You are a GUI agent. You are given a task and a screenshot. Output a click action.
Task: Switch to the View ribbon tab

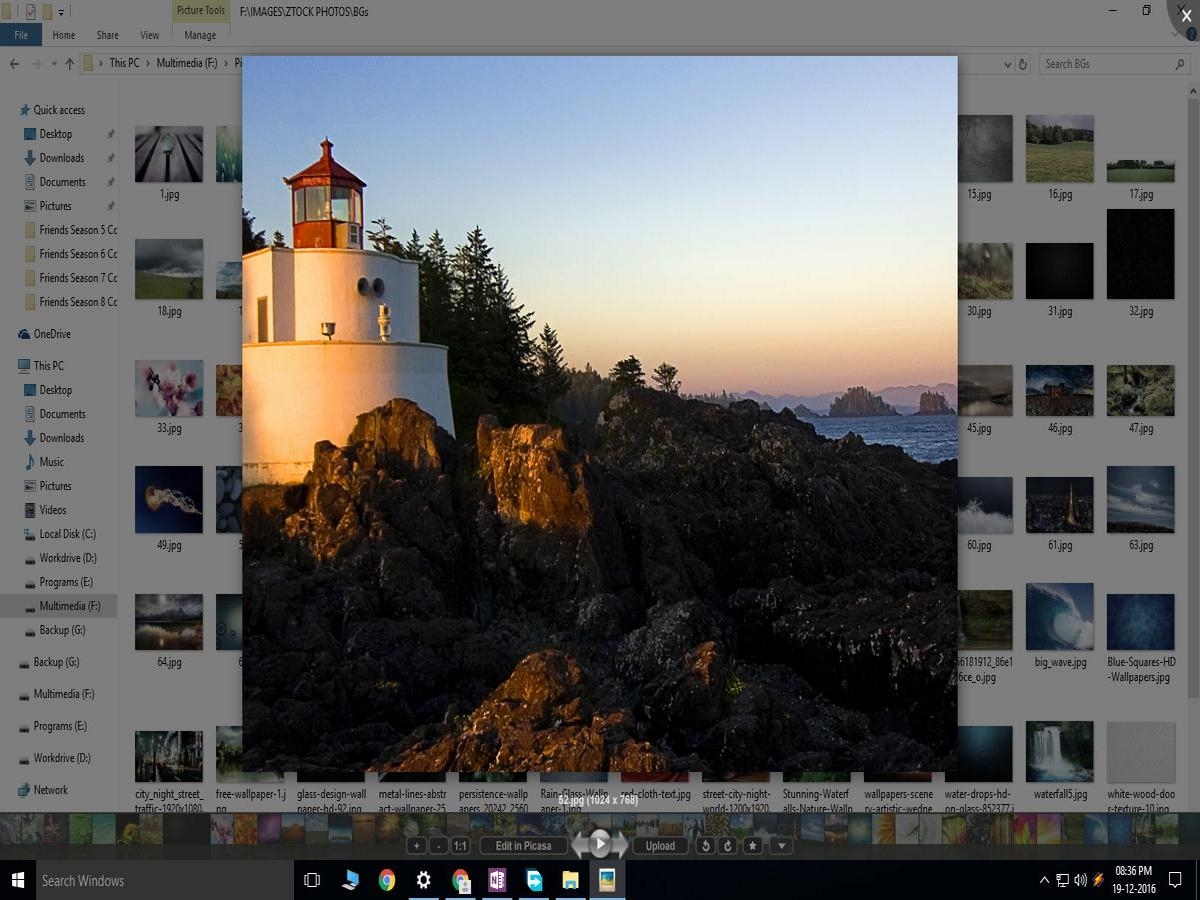point(149,34)
